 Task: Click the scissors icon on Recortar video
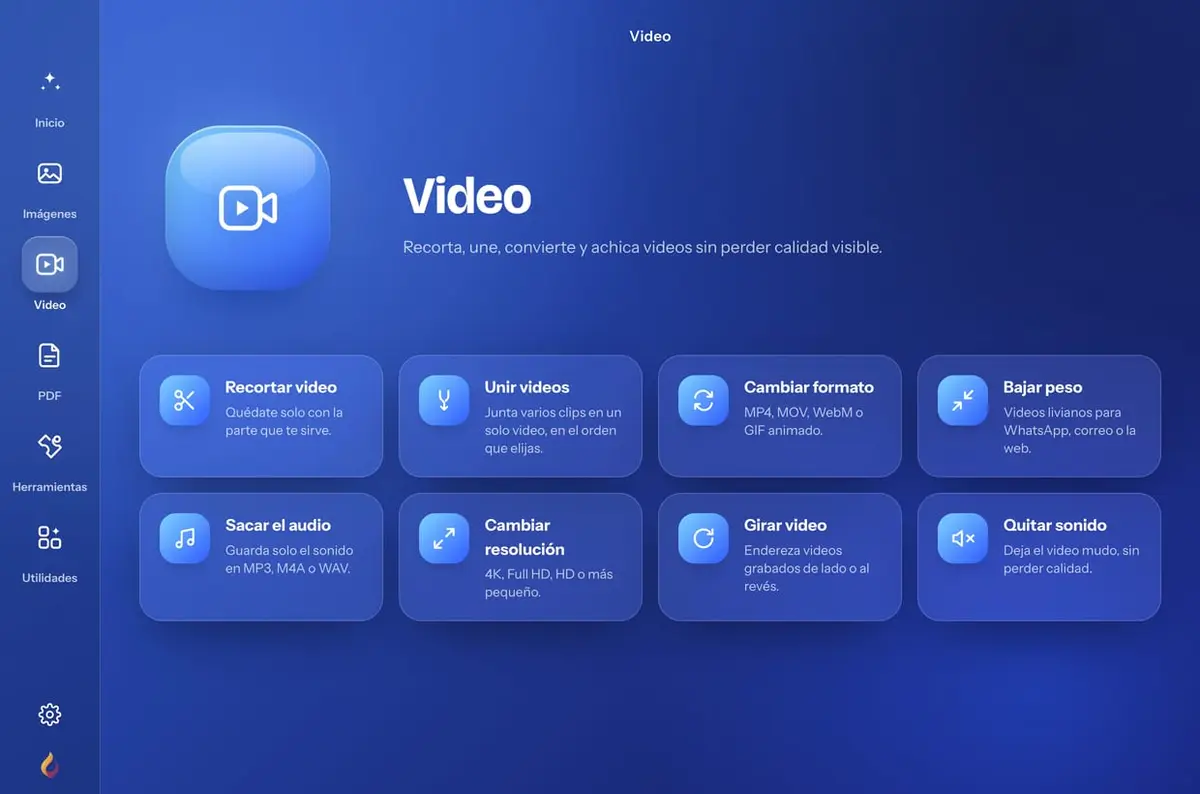pyautogui.click(x=185, y=401)
